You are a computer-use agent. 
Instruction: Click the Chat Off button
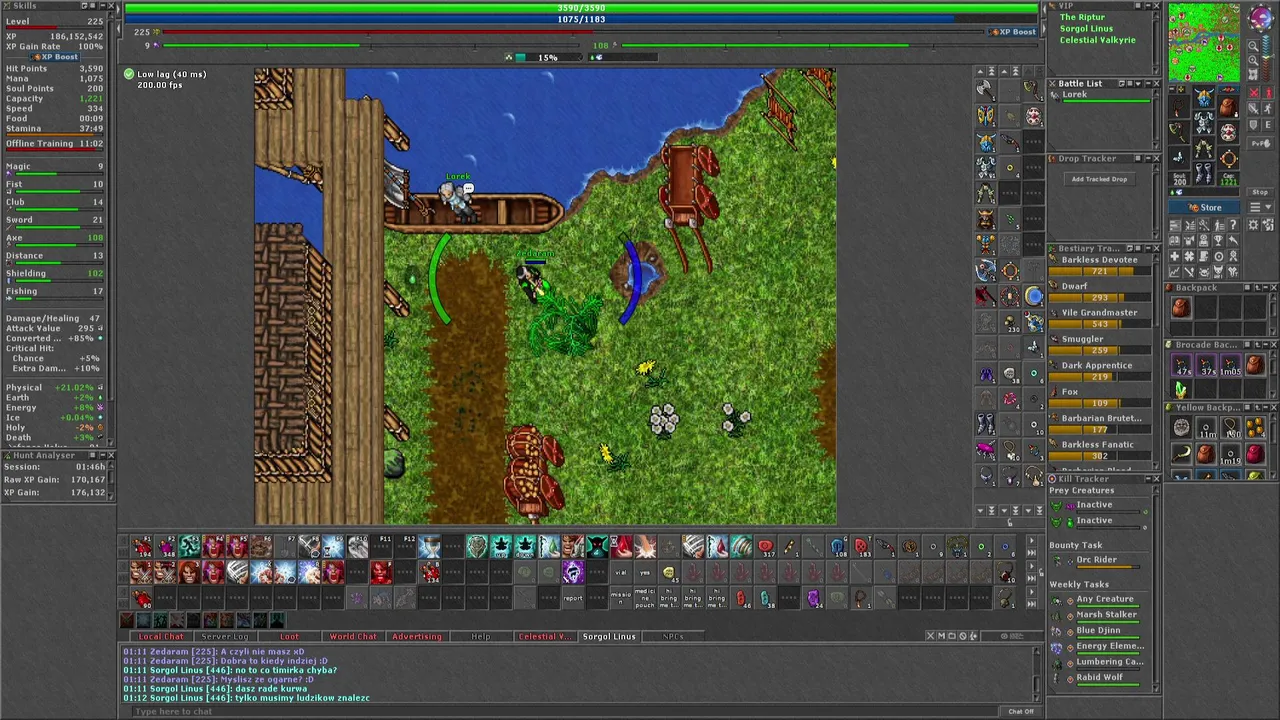pos(1021,711)
